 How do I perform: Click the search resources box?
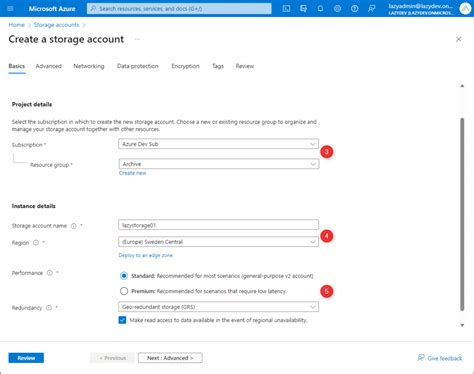point(179,9)
